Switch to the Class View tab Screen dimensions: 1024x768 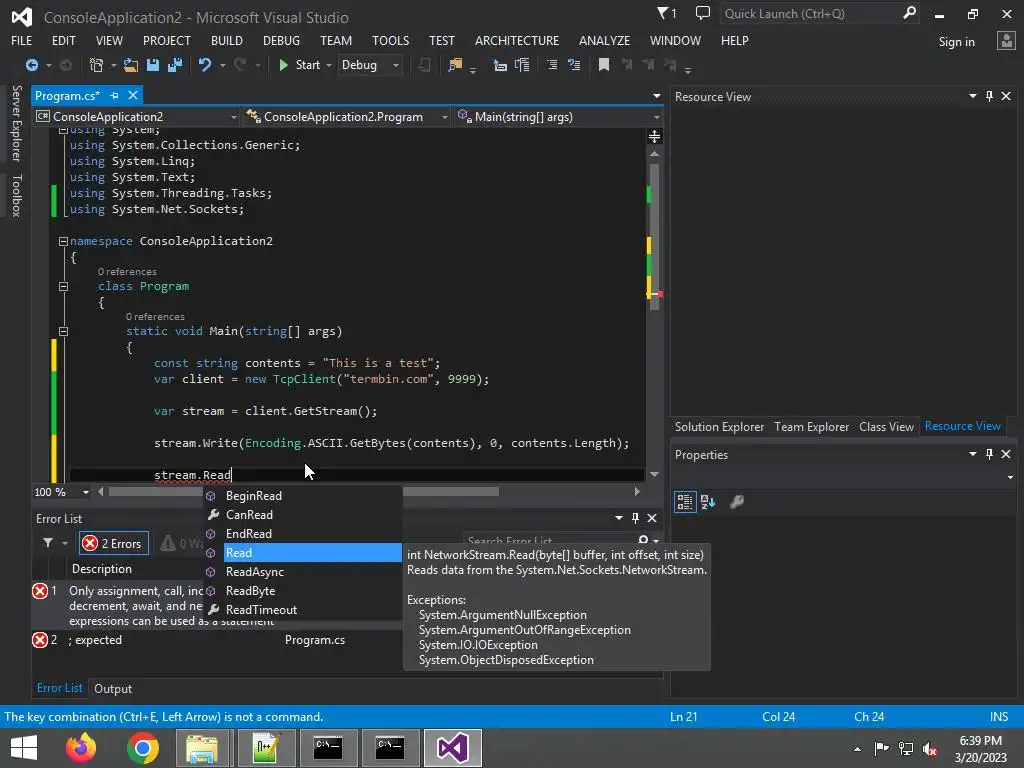tap(886, 426)
